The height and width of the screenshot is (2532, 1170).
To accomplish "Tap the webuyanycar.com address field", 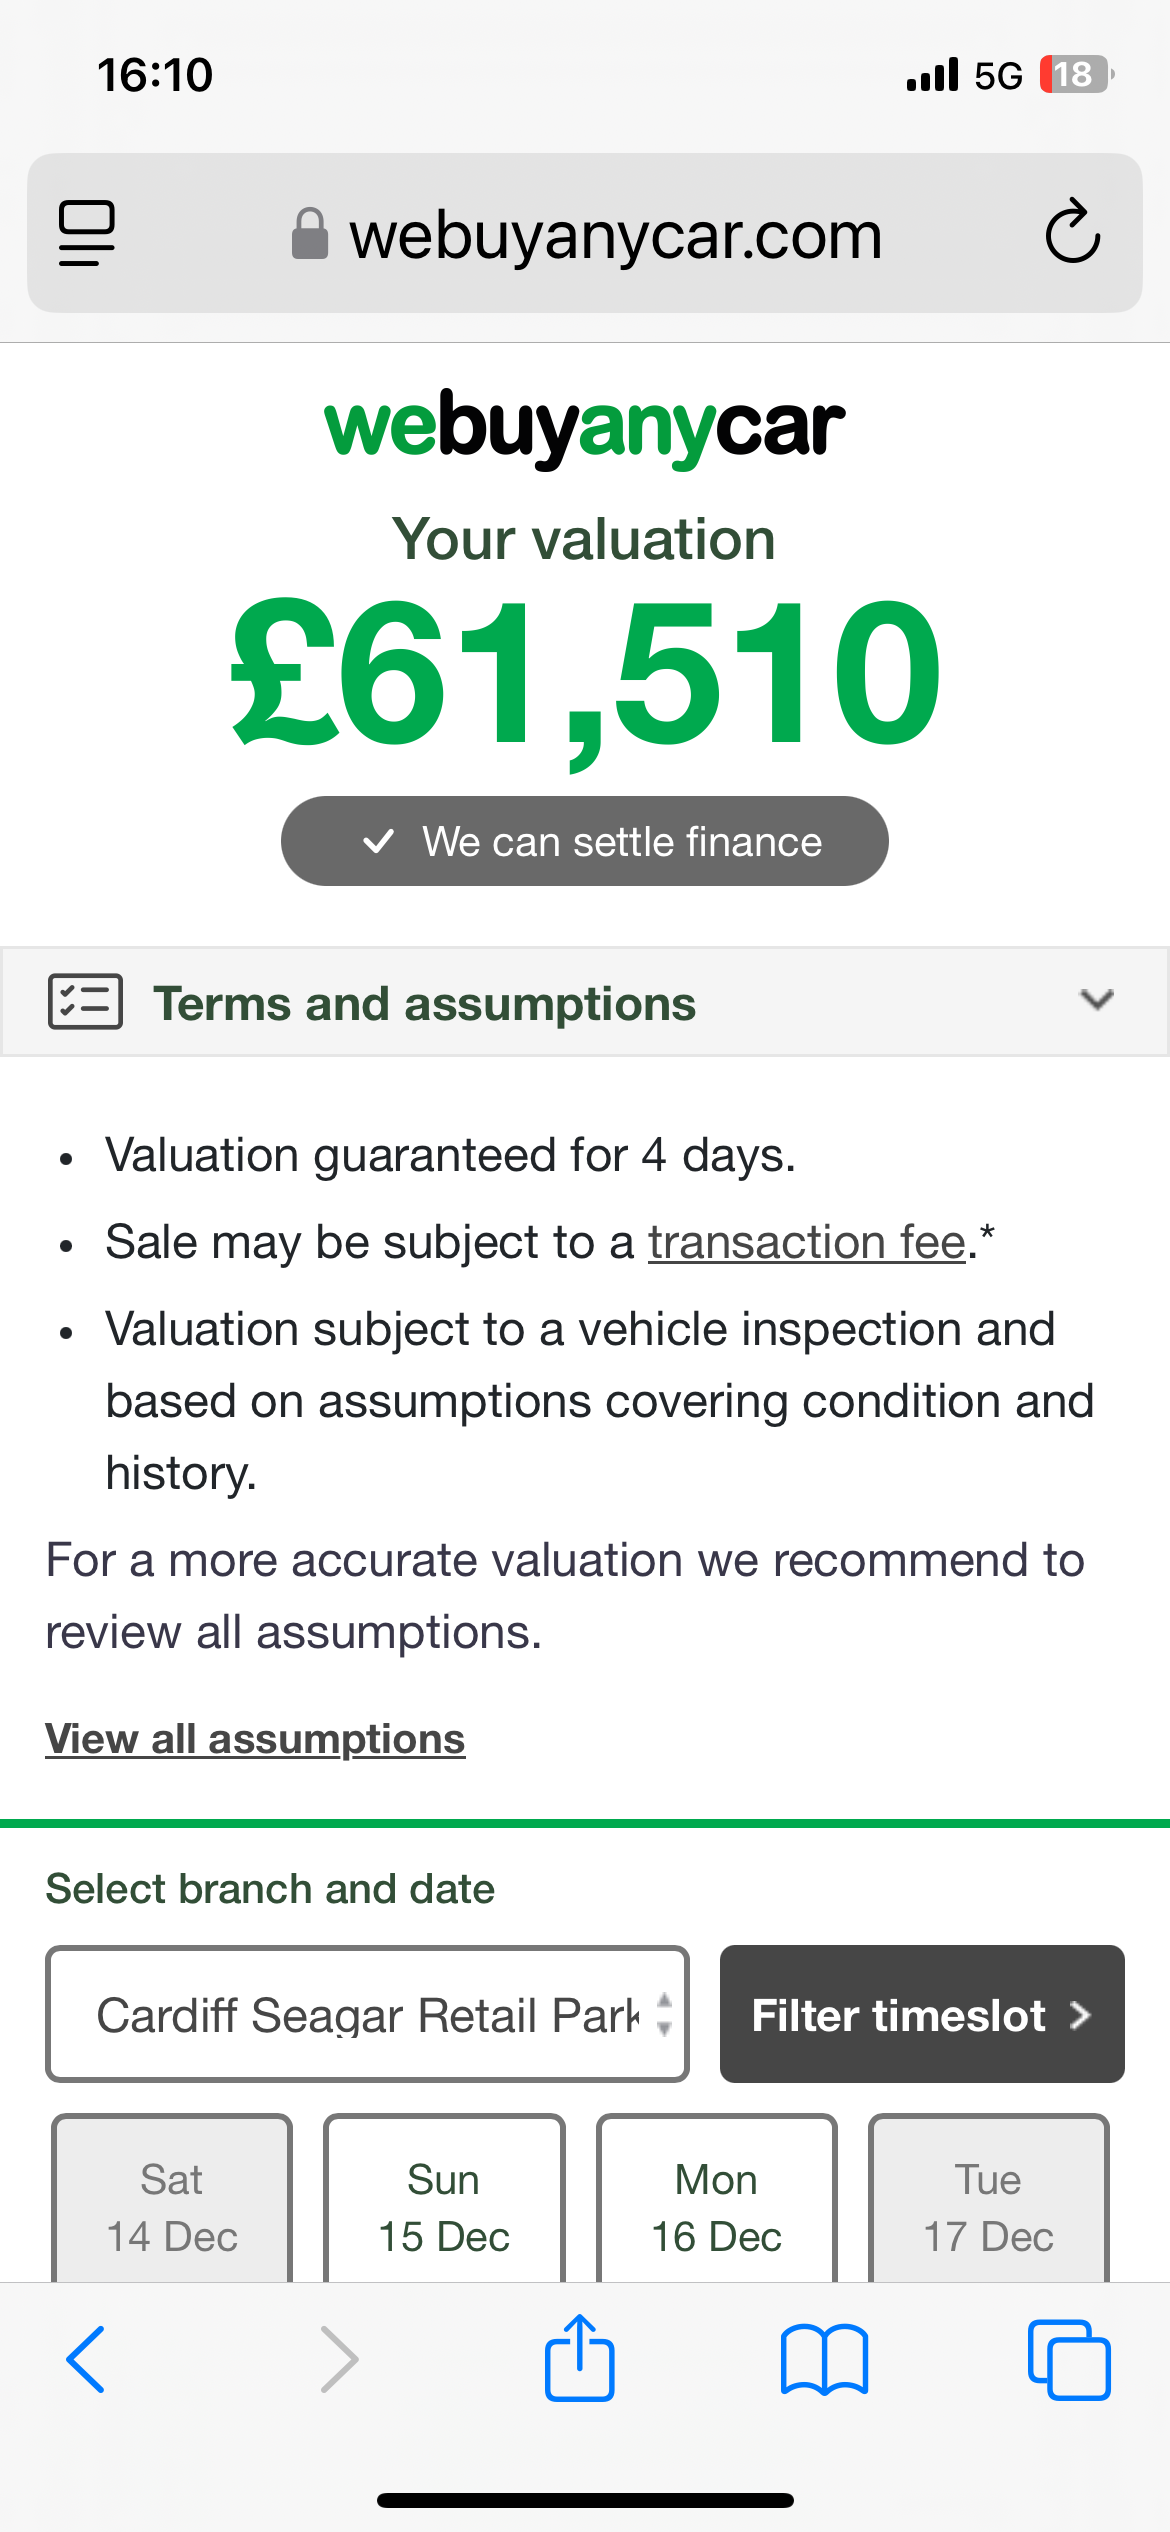I will point(614,236).
